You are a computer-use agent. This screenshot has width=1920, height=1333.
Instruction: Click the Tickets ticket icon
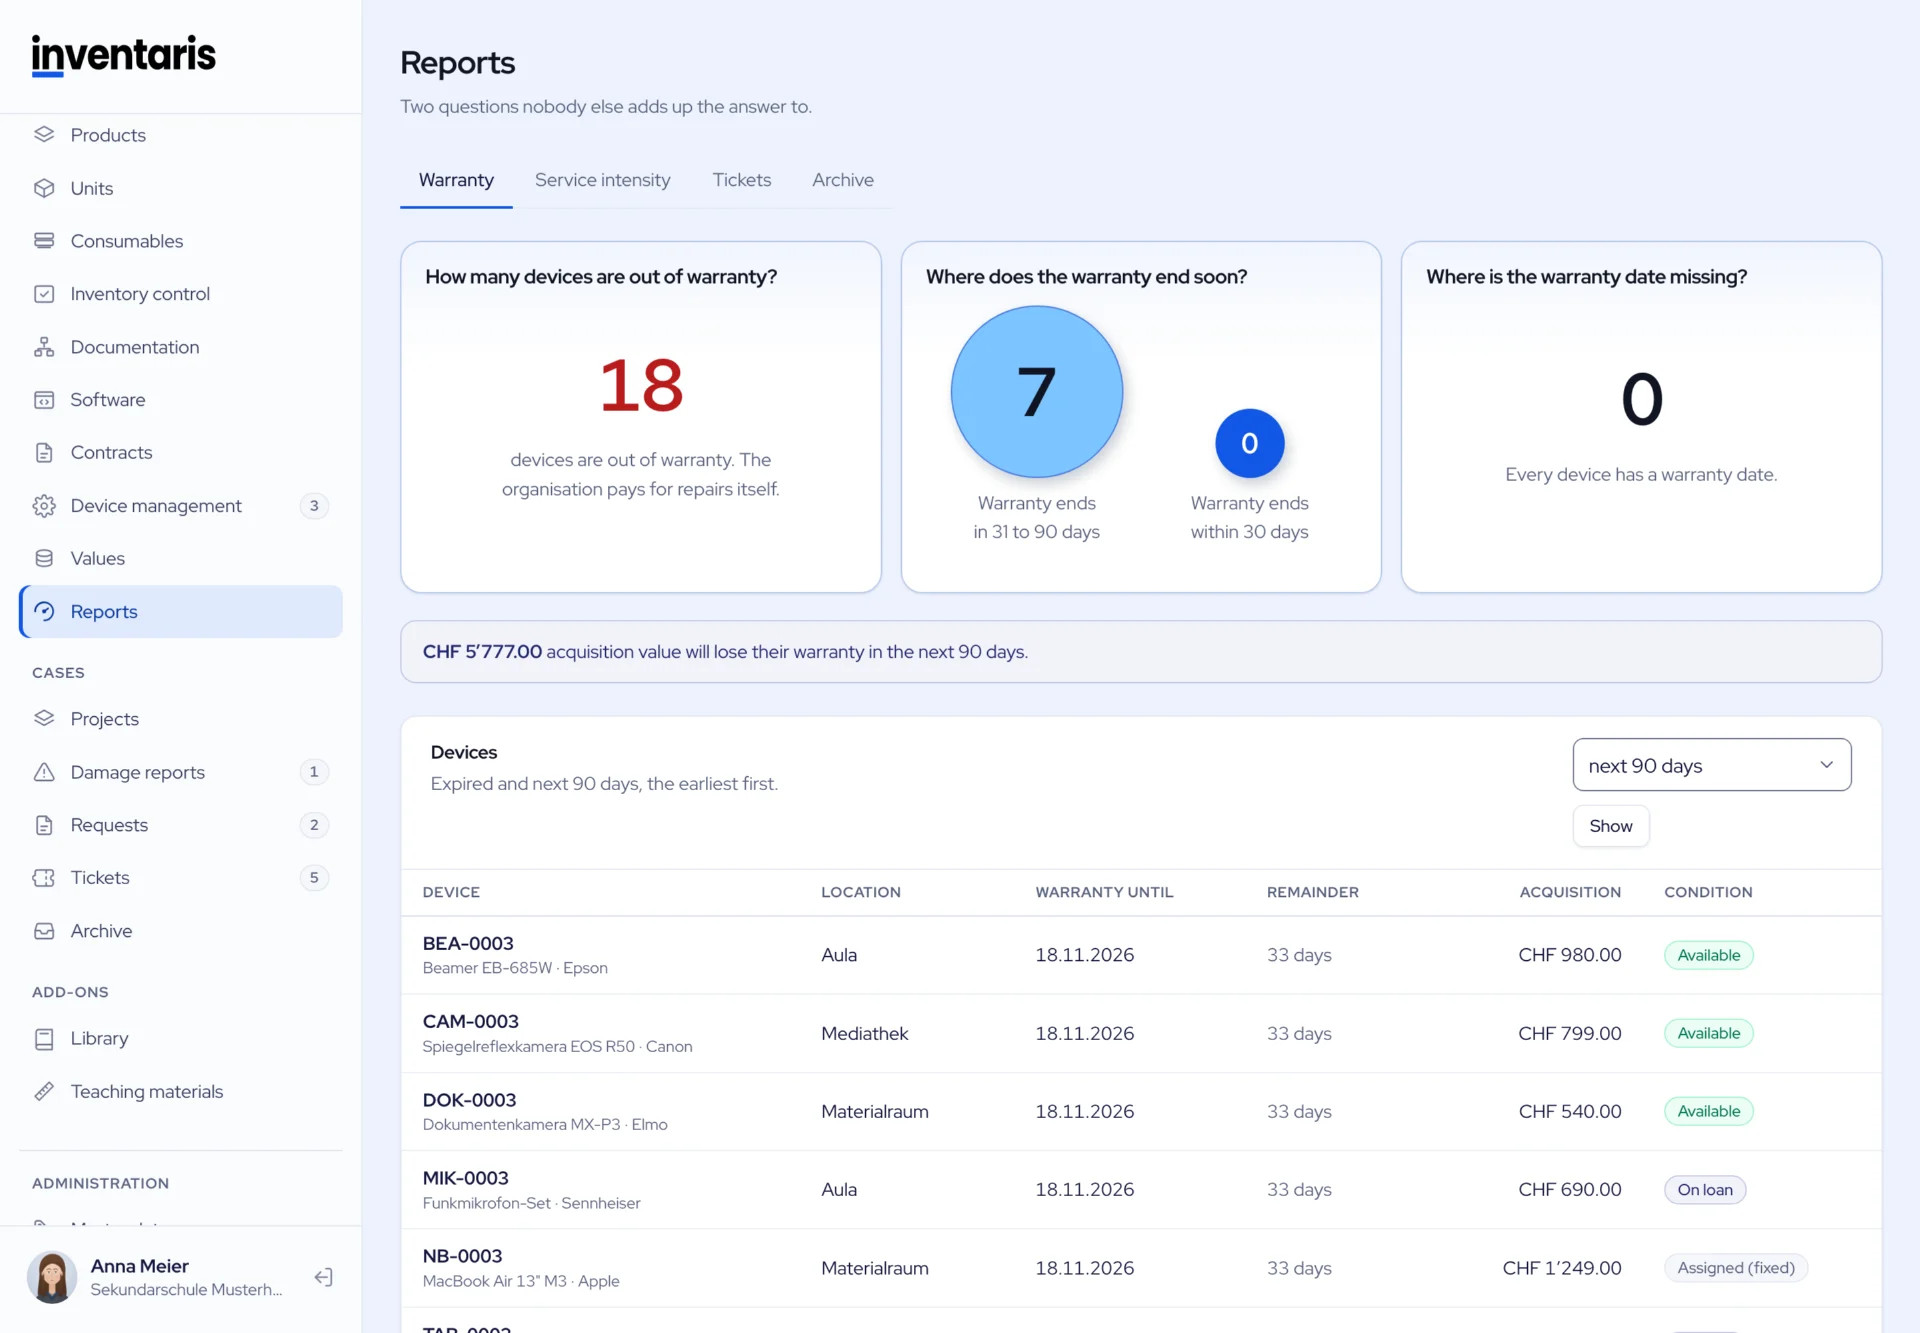[x=44, y=878]
